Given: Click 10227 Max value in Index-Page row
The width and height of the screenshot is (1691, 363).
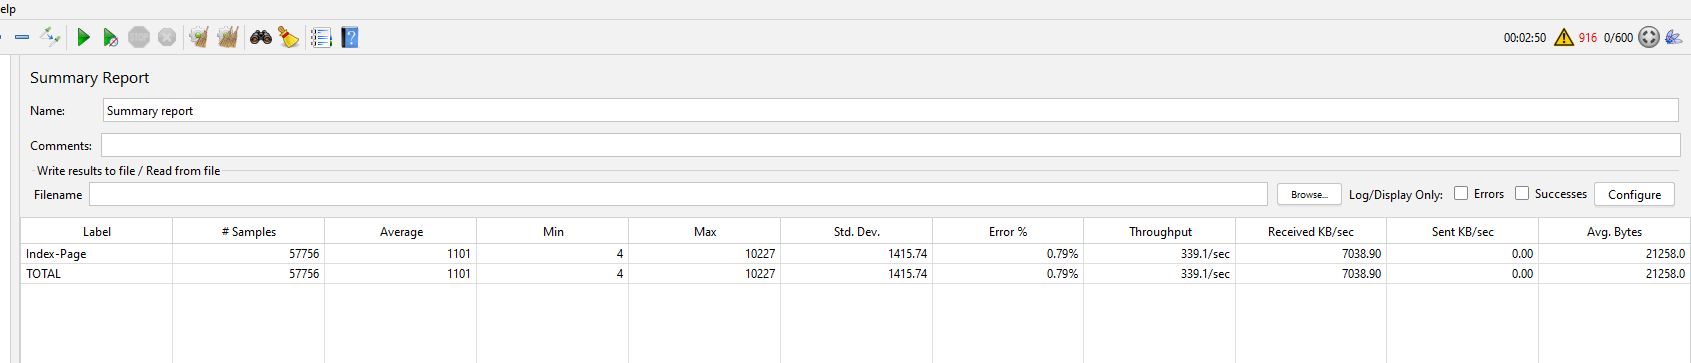Looking at the screenshot, I should click(760, 254).
